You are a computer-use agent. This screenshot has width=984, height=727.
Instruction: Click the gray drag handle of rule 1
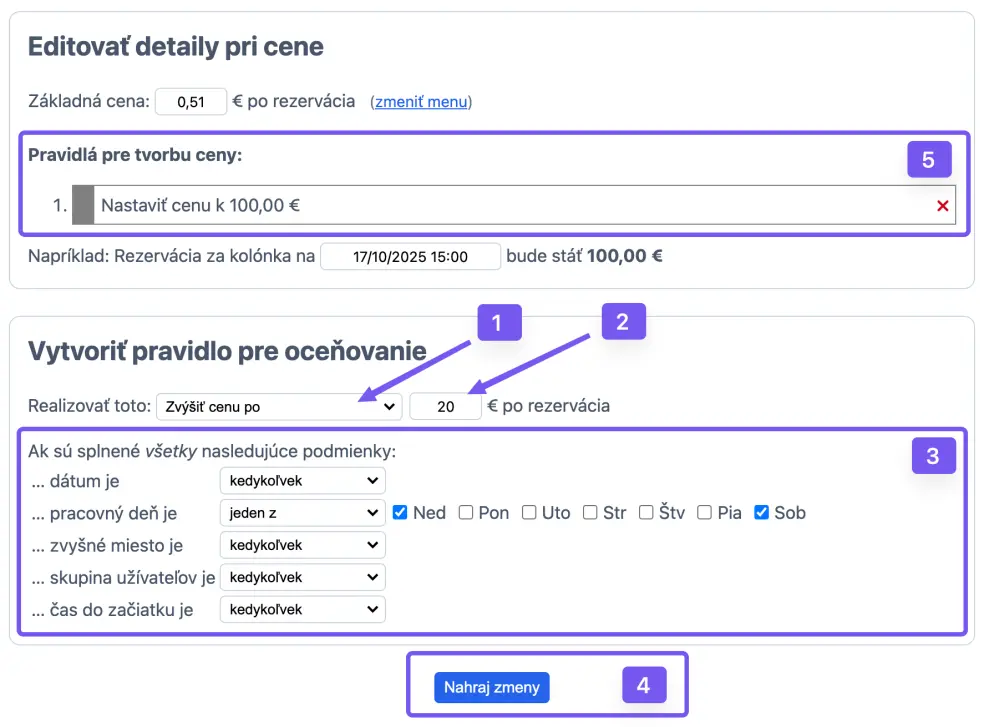(x=83, y=205)
